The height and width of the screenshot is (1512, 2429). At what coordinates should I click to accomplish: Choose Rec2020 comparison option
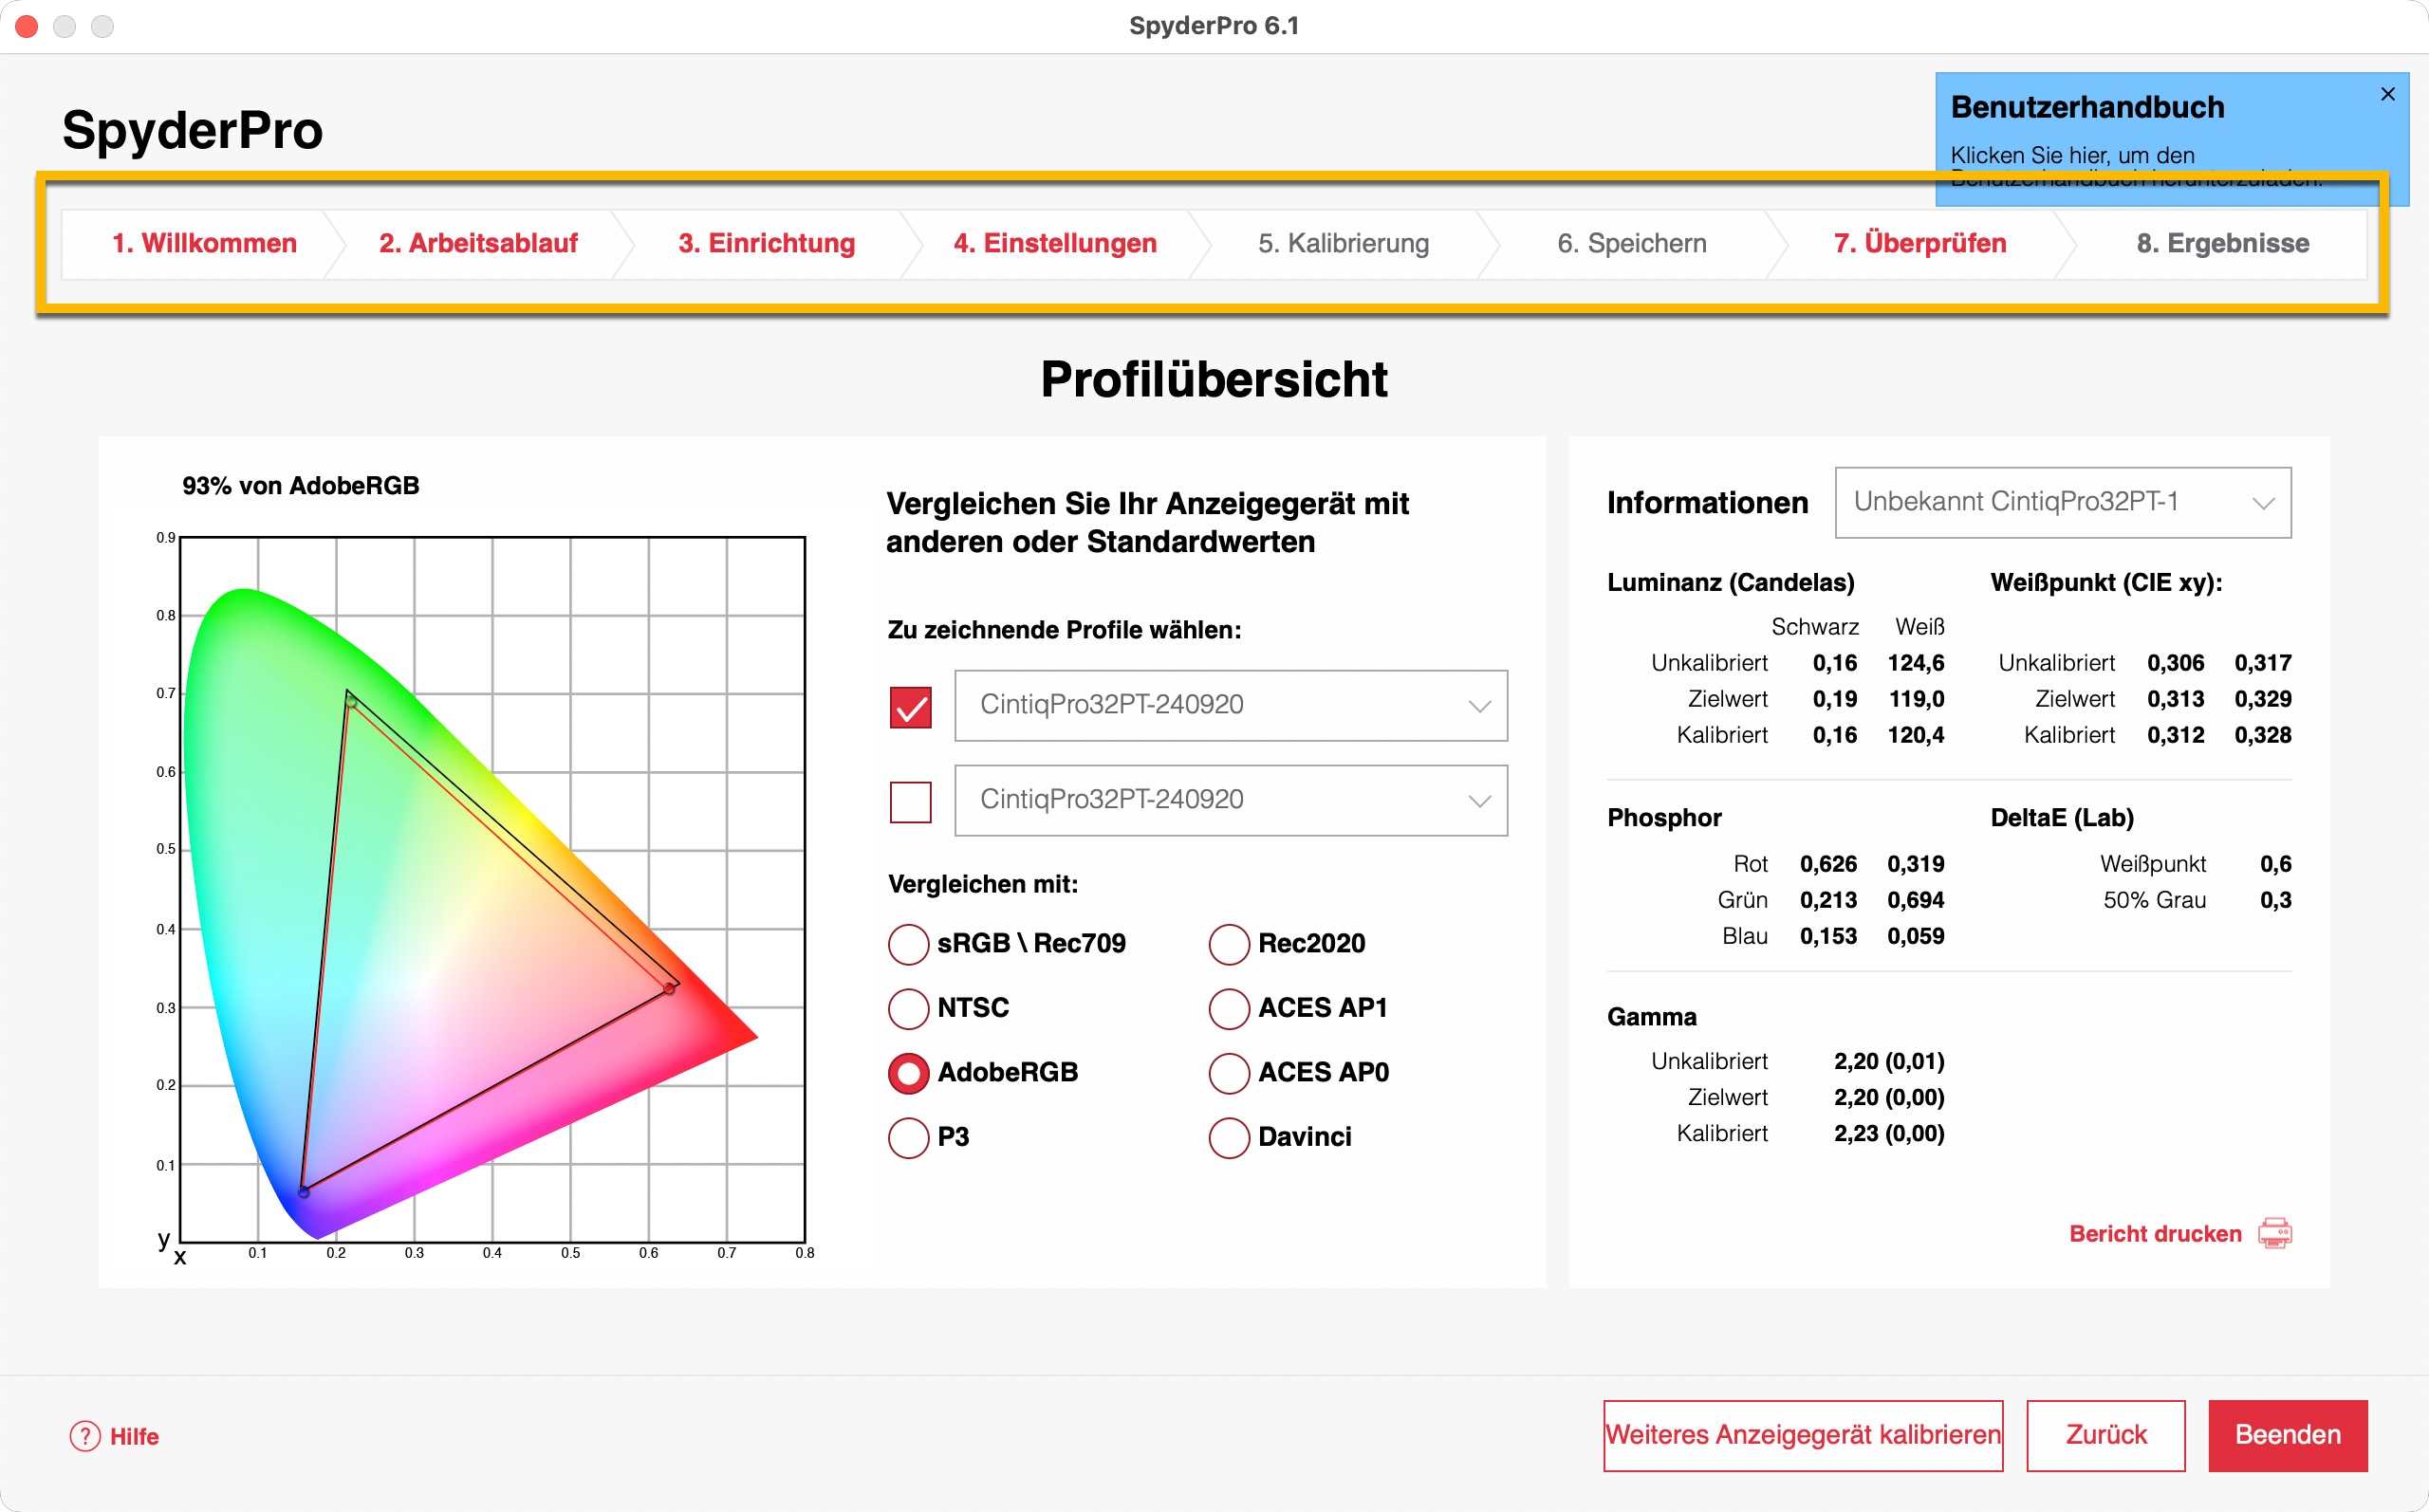pyautogui.click(x=1229, y=943)
